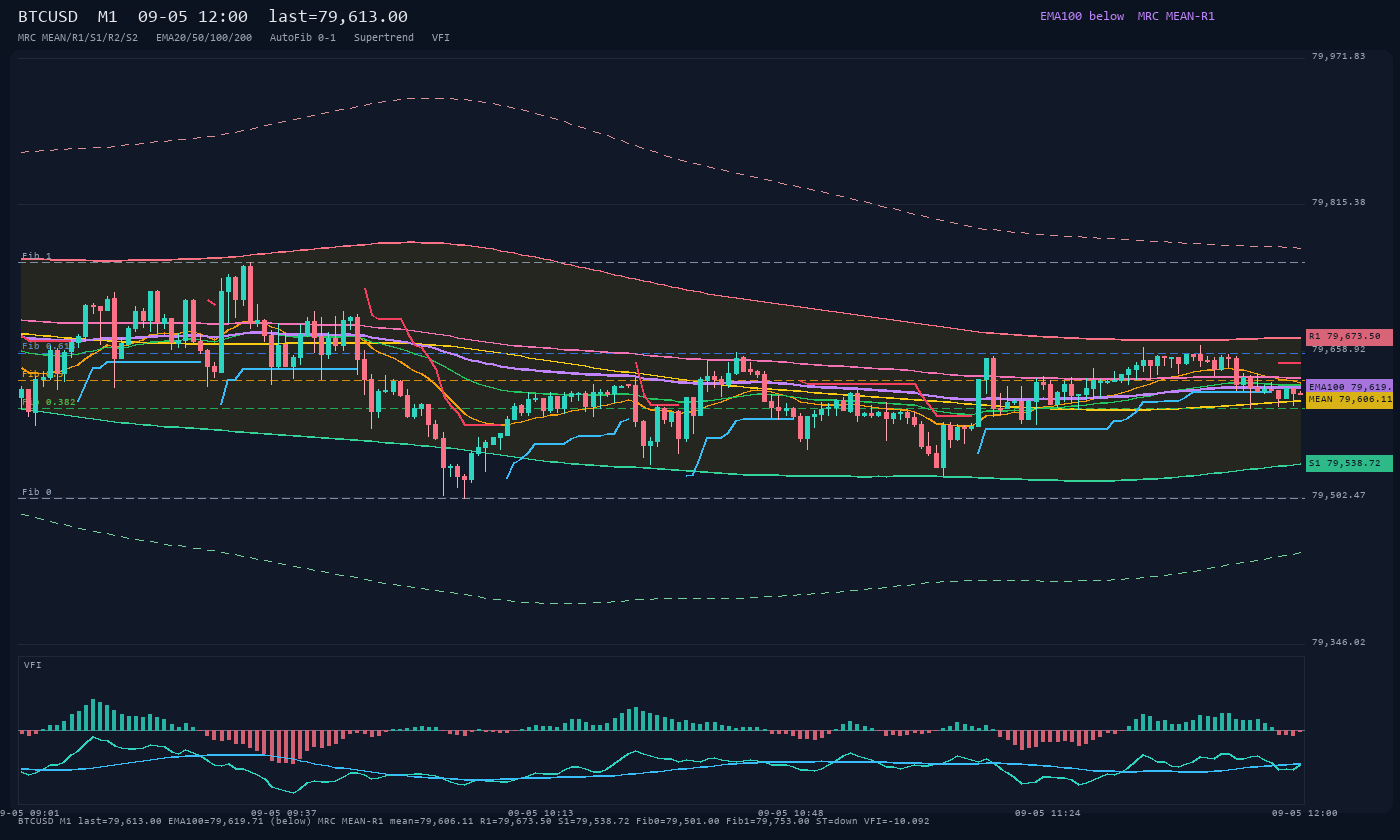1400x840 pixels.
Task: Click the BTCUSD symbol in the title
Action: (48, 17)
